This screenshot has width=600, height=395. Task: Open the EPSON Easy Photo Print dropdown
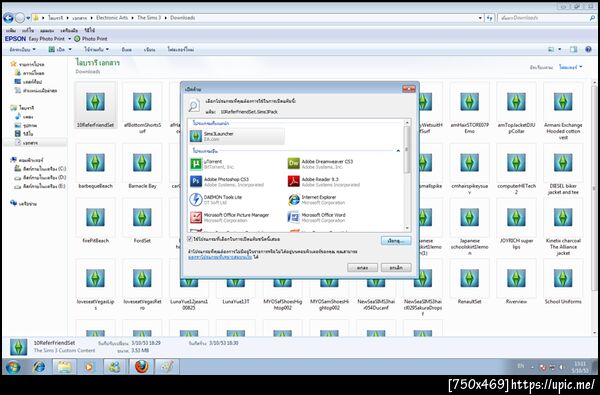coord(70,39)
